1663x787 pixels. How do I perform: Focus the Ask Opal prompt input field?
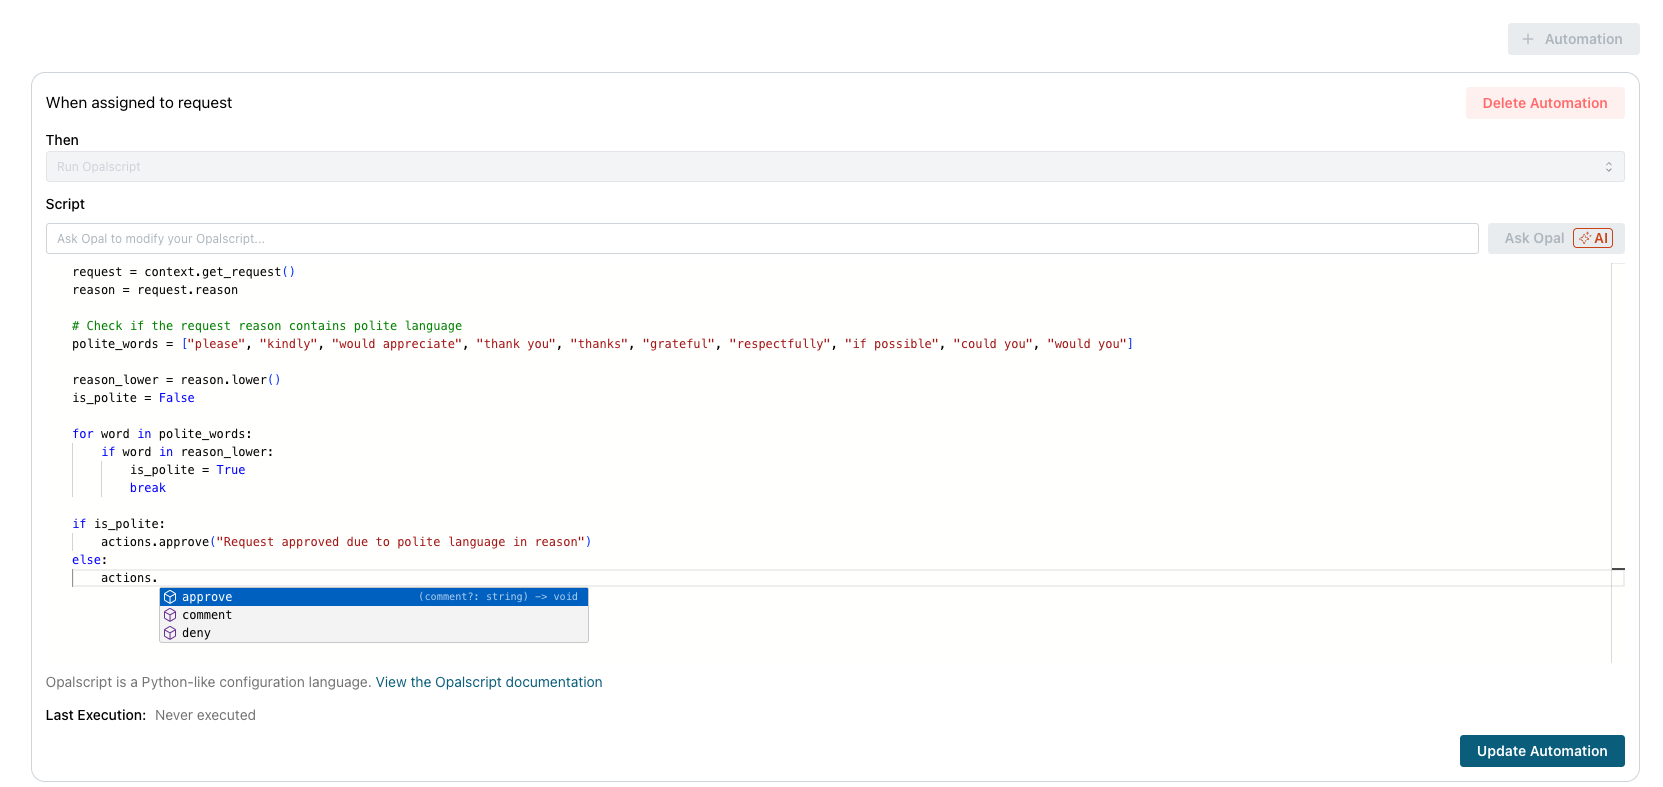click(762, 238)
